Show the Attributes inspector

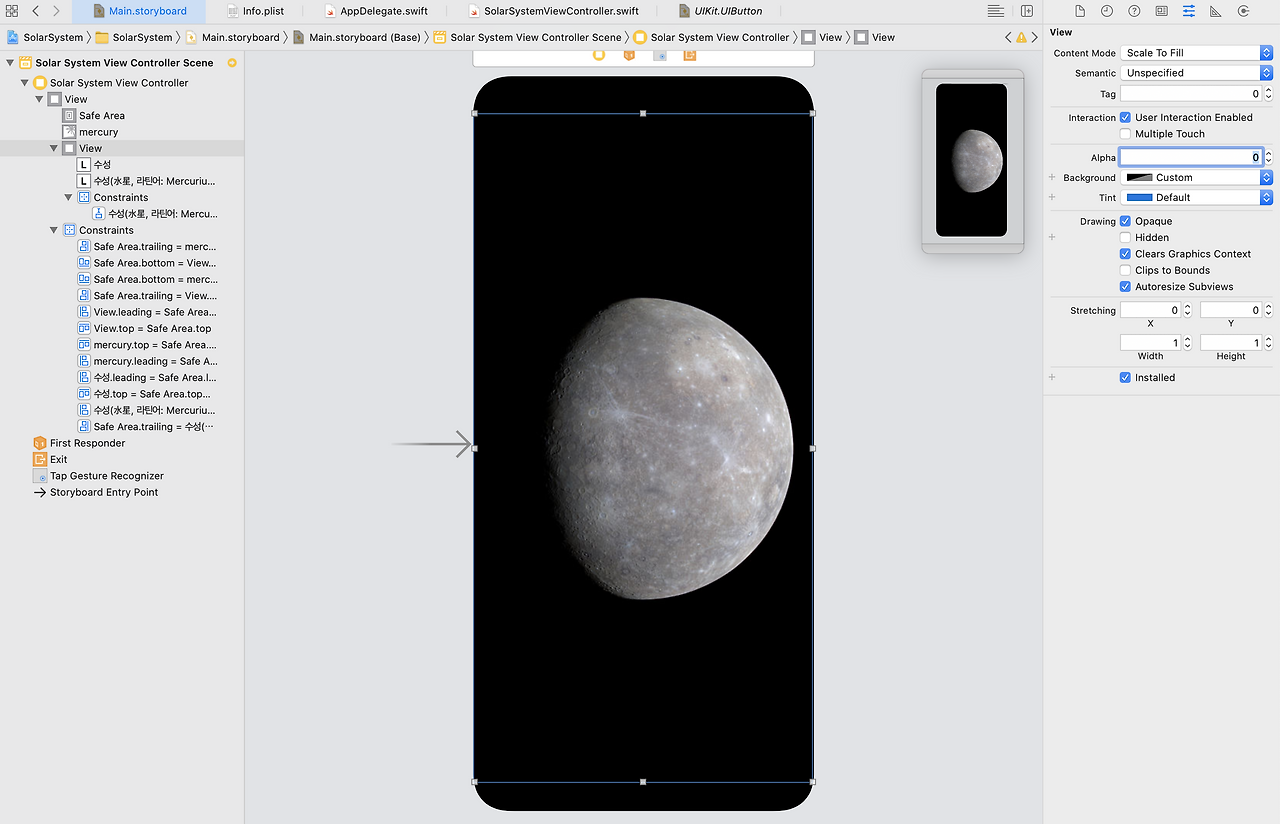pyautogui.click(x=1189, y=11)
